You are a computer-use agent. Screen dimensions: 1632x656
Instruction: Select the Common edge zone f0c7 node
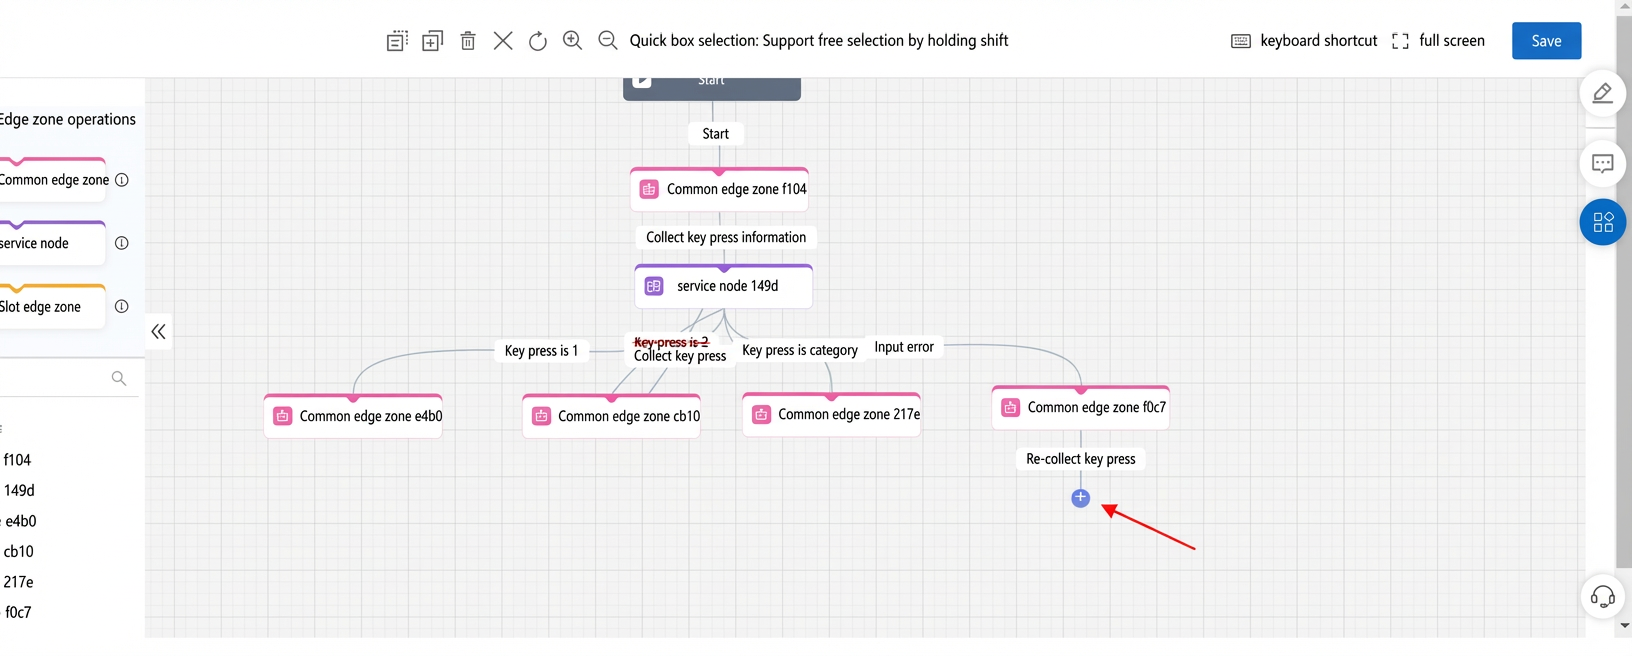1081,407
